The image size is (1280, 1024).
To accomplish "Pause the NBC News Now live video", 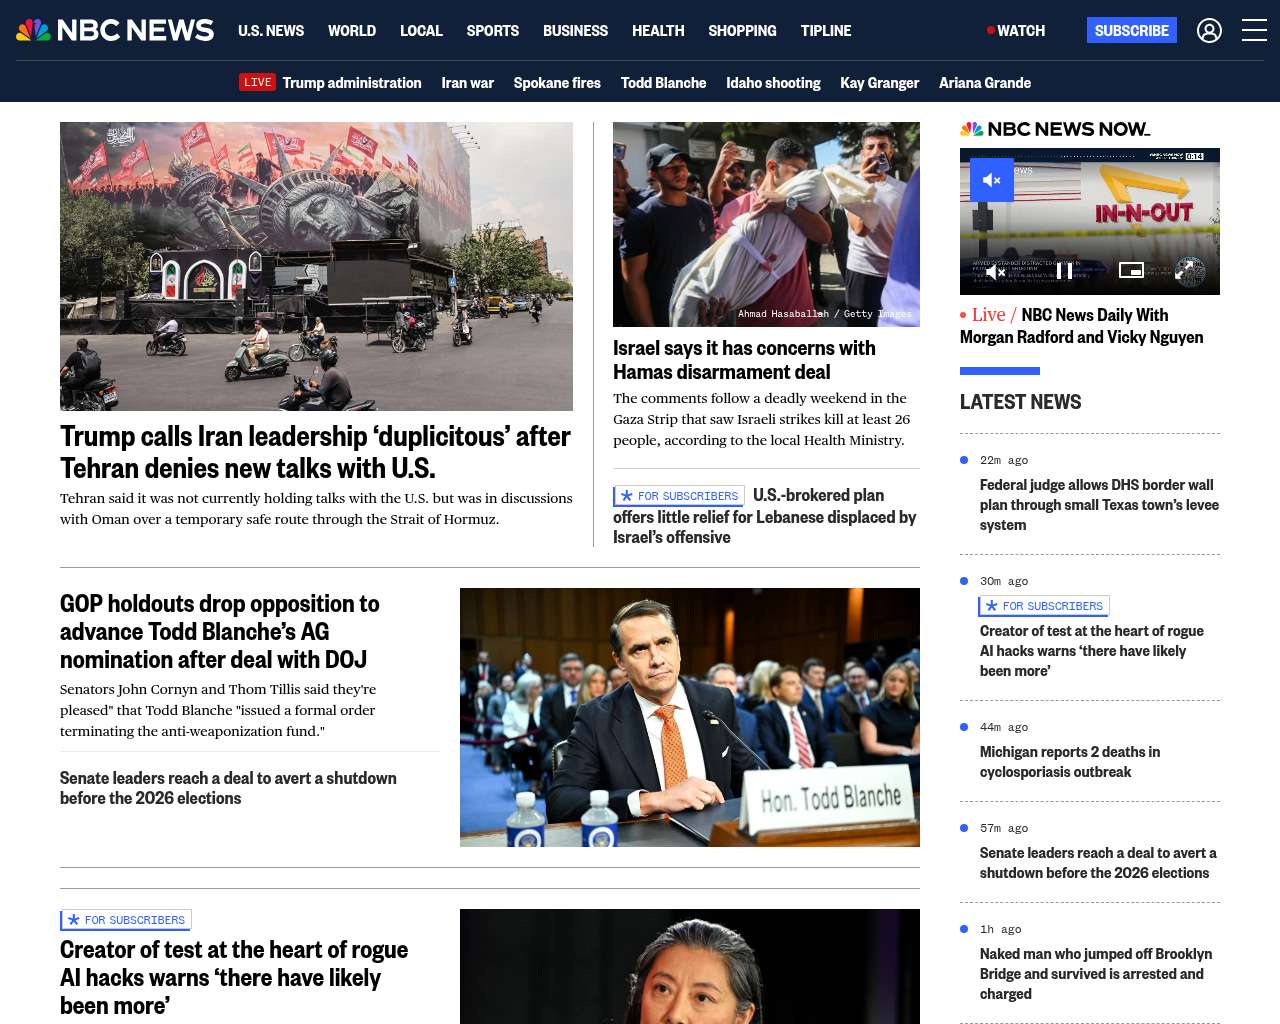I will [1064, 271].
